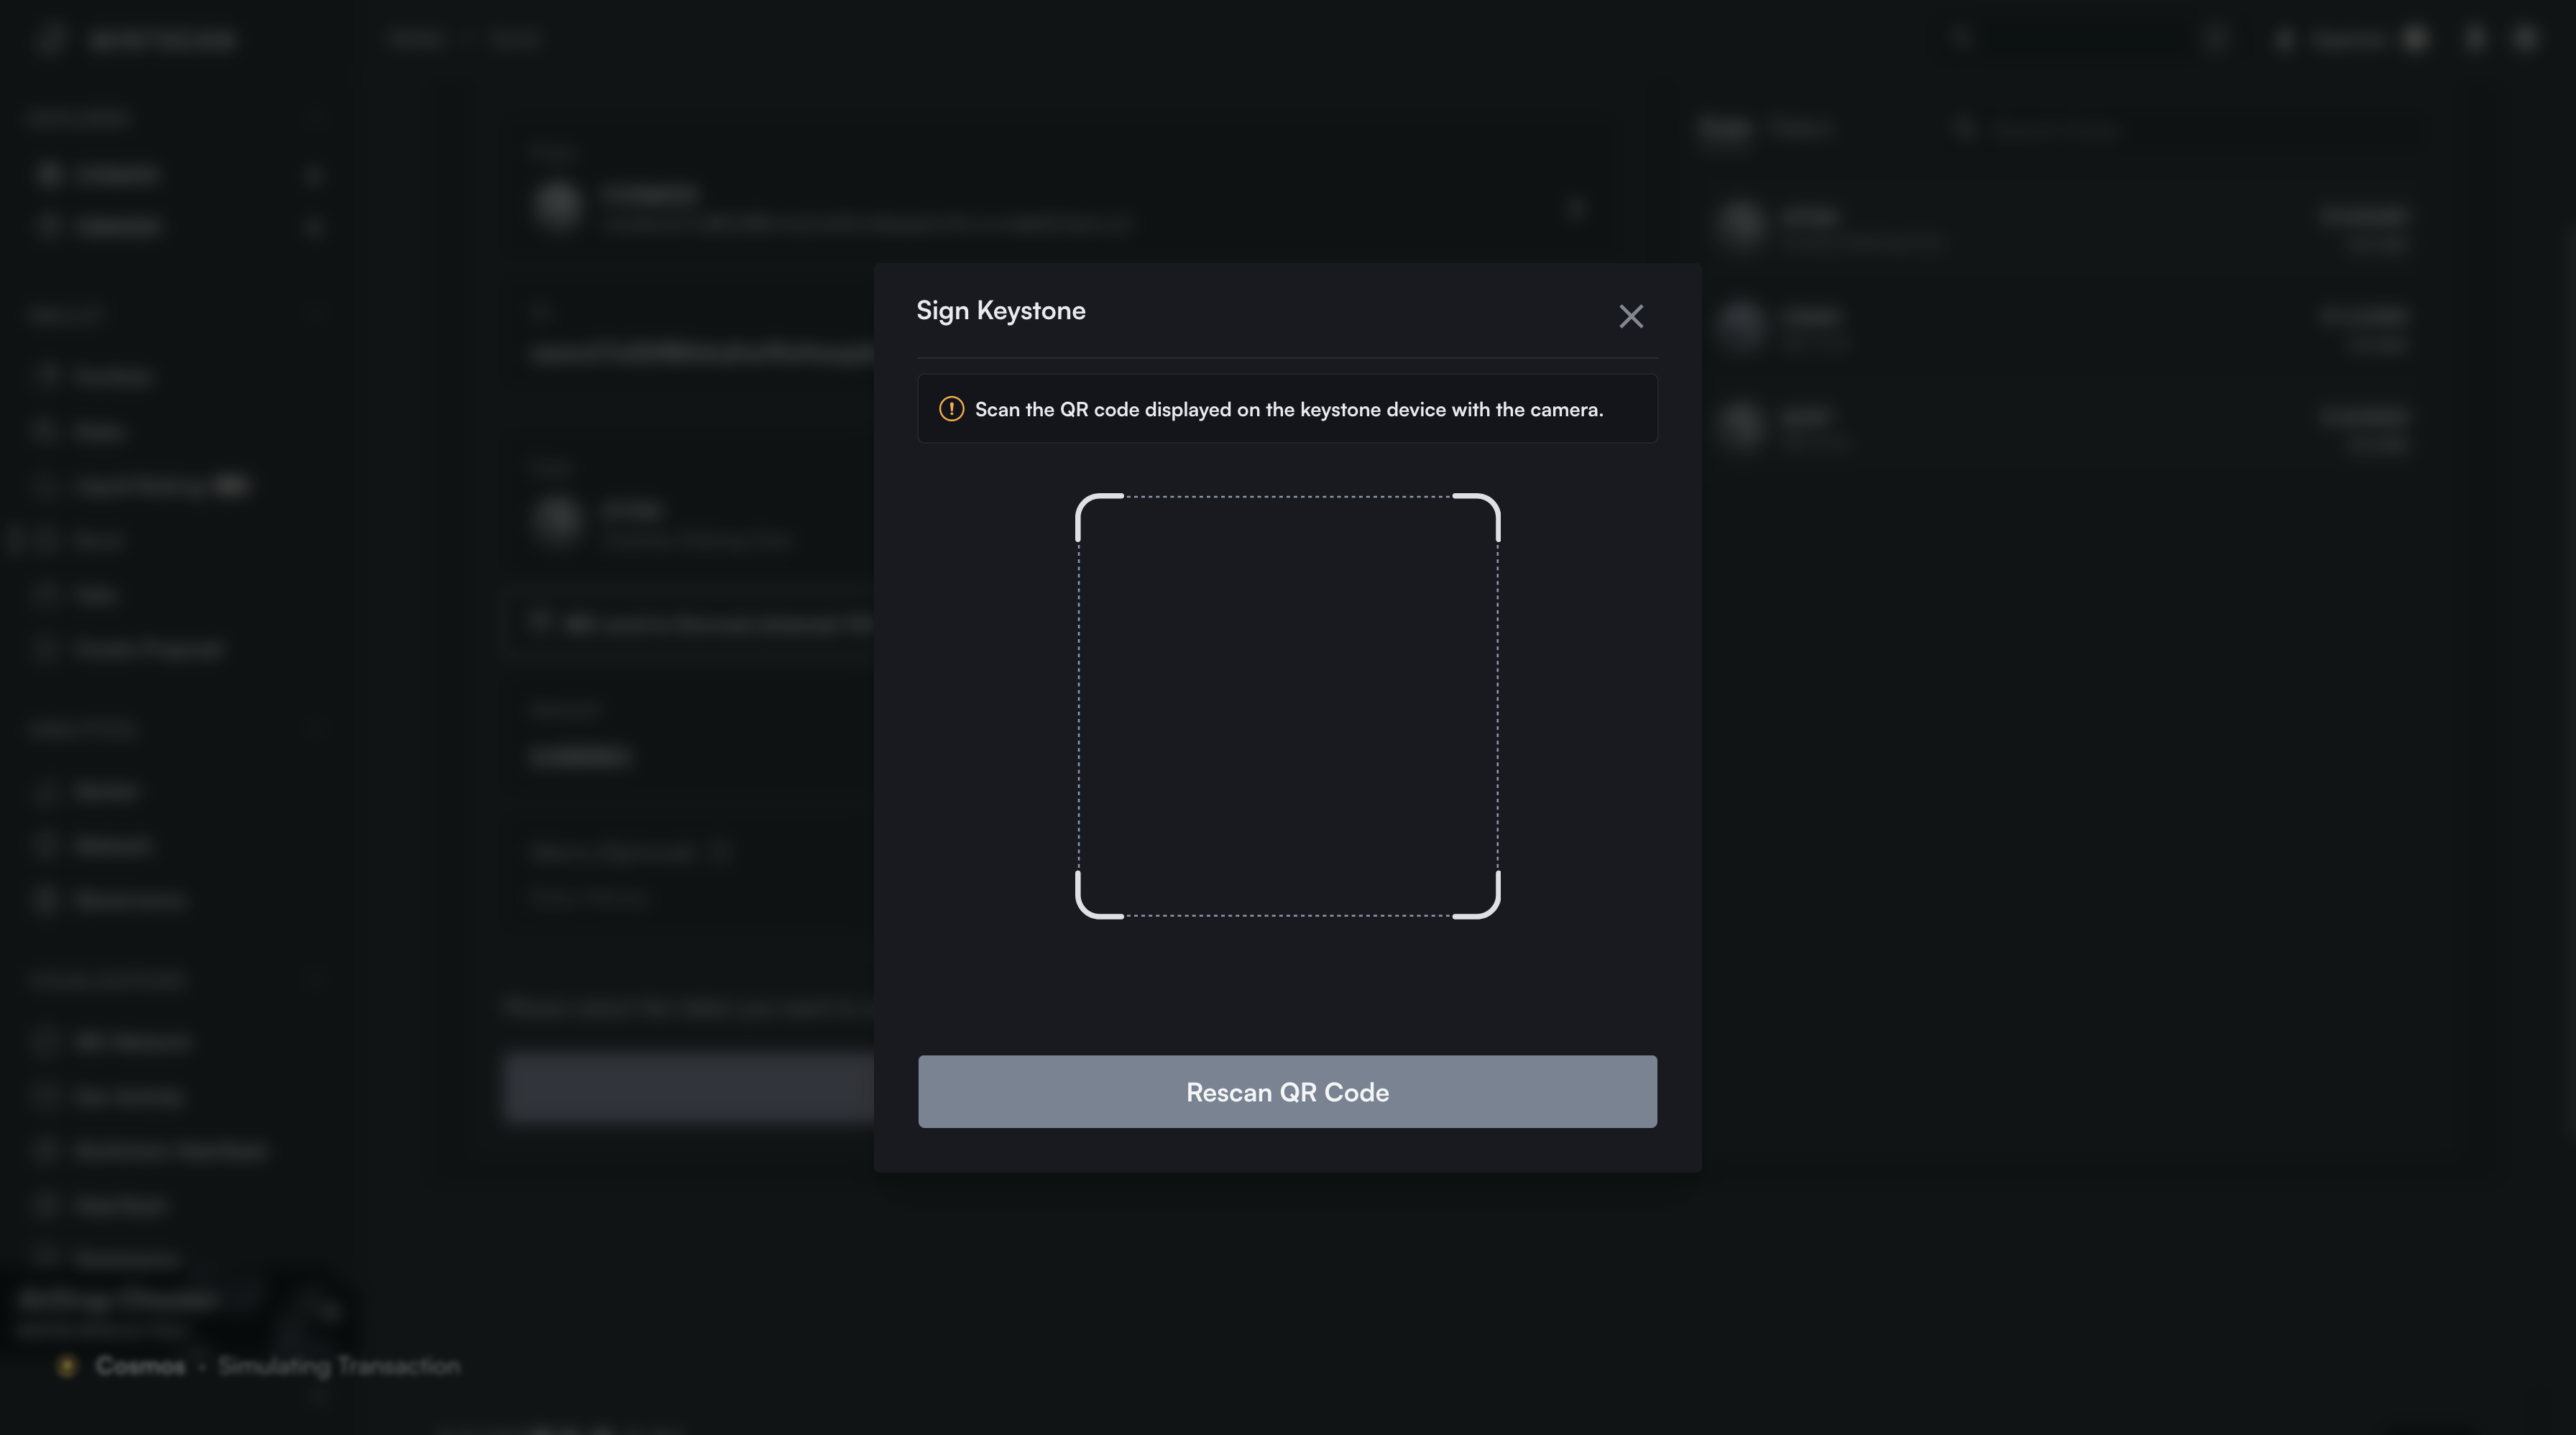The height and width of the screenshot is (1435, 2576).
Task: Click the orange warning icon in banner
Action: (x=951, y=409)
